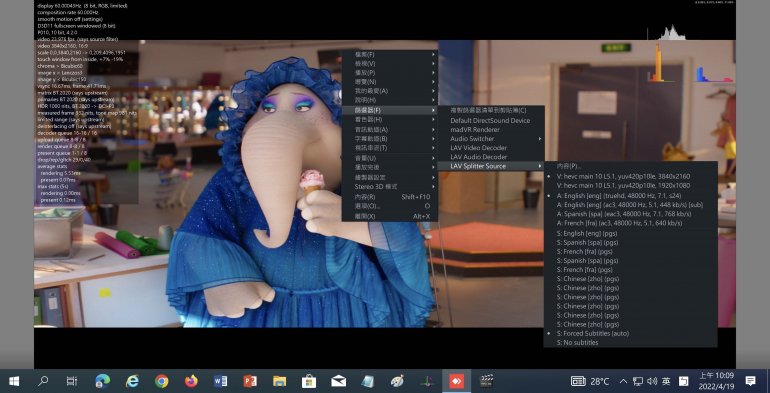The width and height of the screenshot is (770, 393).
Task: Open LAV Video Decoder properties
Action: pos(478,148)
